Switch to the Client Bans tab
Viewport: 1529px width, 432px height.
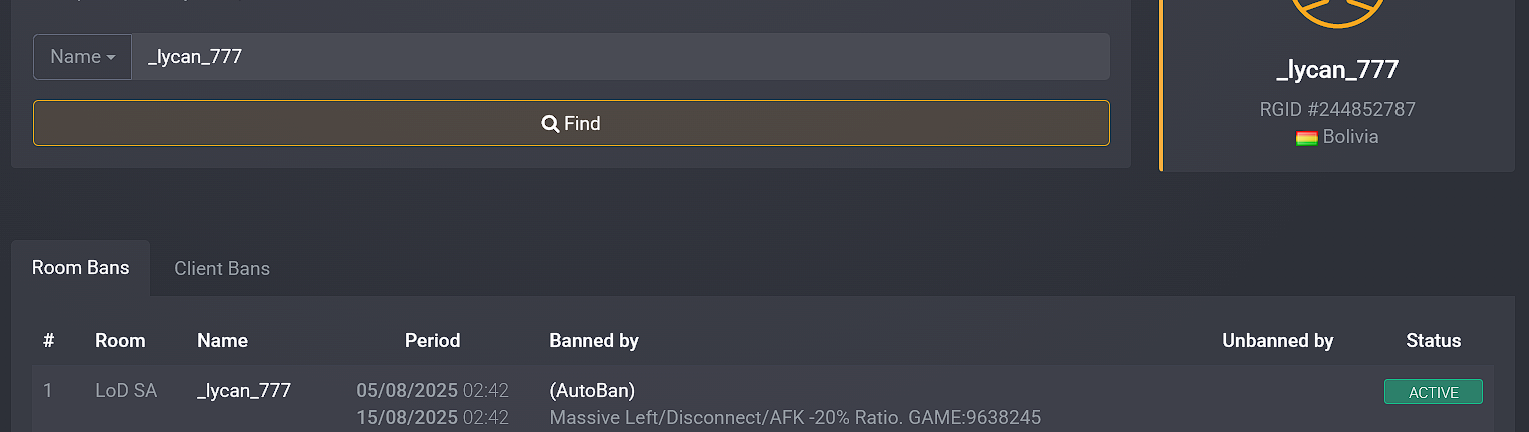click(222, 268)
